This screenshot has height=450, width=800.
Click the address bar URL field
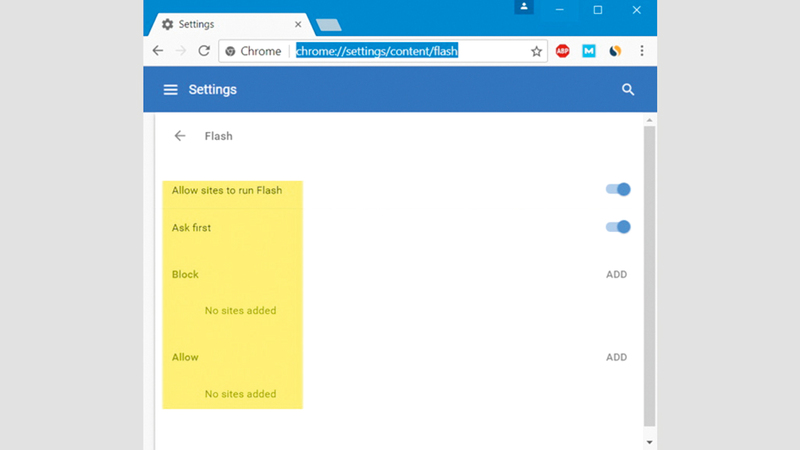pos(400,51)
